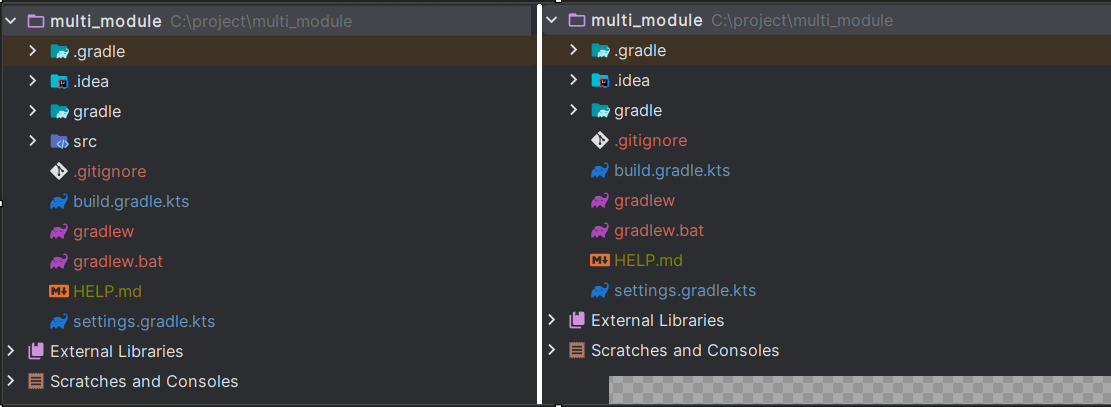
Task: Click External Libraries icon in right panel
Action: point(577,320)
